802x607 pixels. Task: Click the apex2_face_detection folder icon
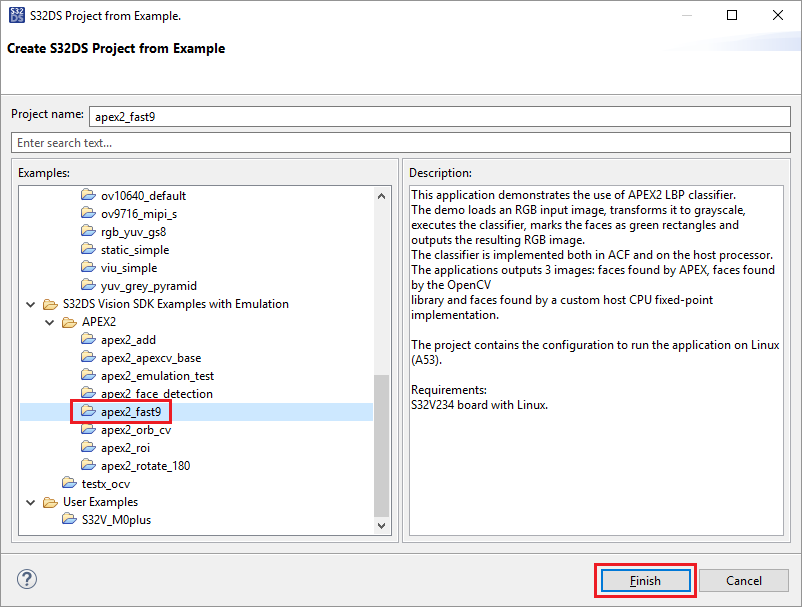click(88, 393)
